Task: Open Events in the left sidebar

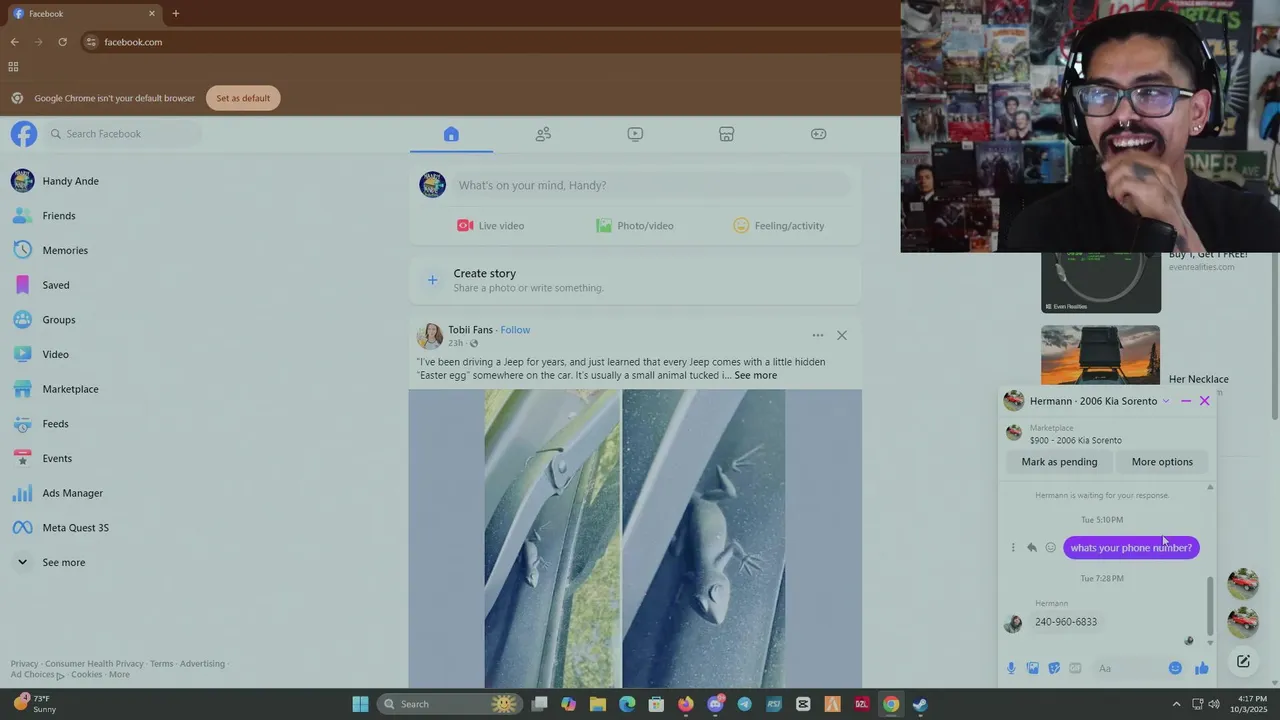Action: [57, 458]
